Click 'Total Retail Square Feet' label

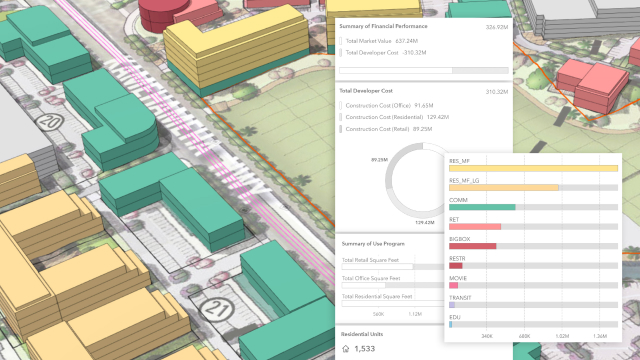pyautogui.click(x=370, y=260)
